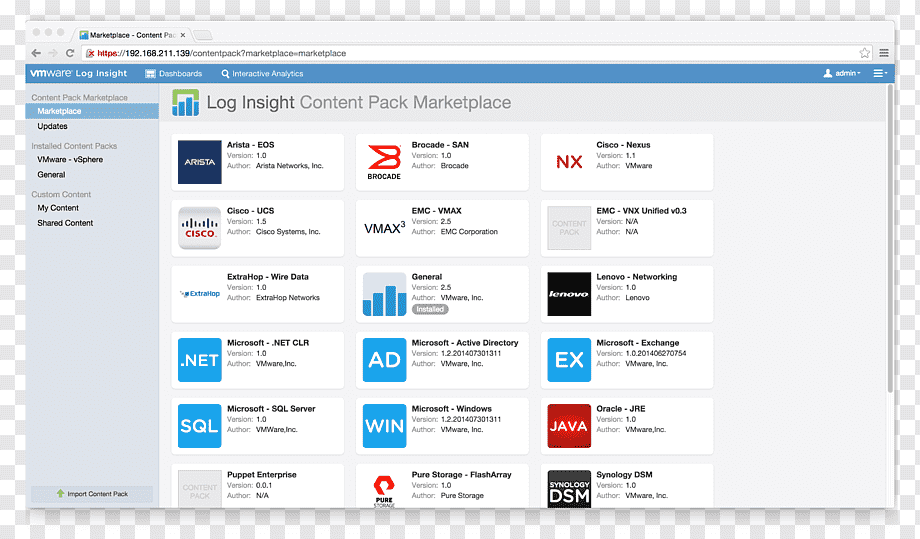920x539 pixels.
Task: Click the Microsoft - SQL Server title
Action: (271, 409)
